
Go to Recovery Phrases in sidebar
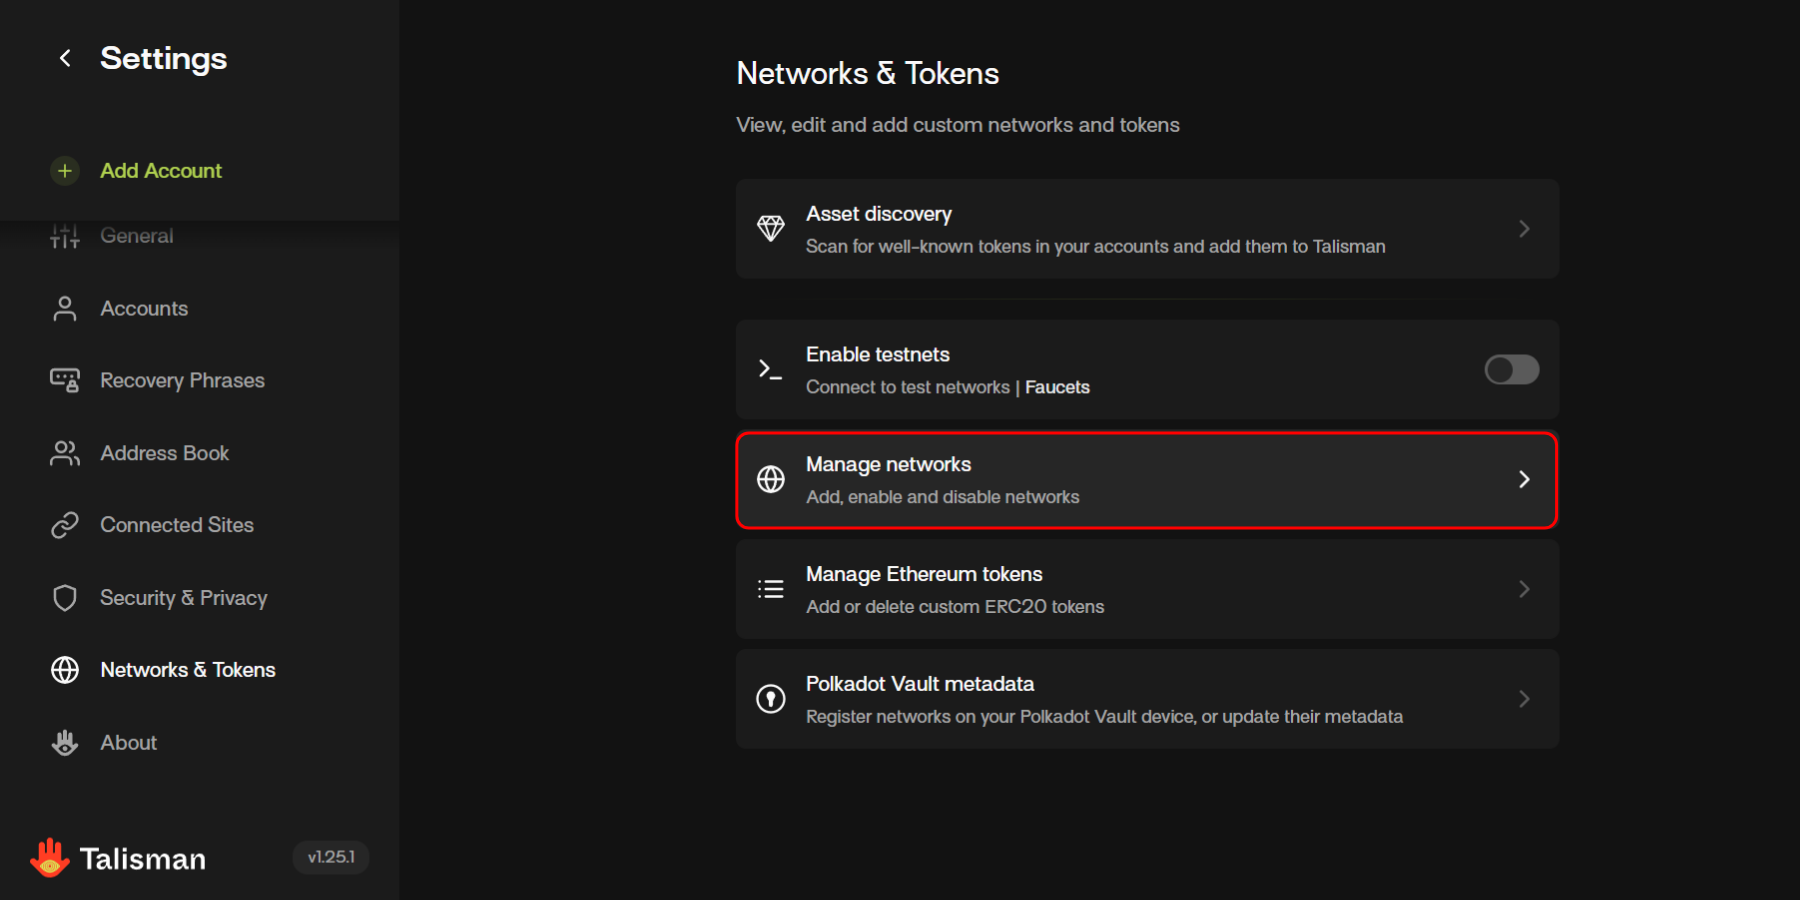coord(182,381)
